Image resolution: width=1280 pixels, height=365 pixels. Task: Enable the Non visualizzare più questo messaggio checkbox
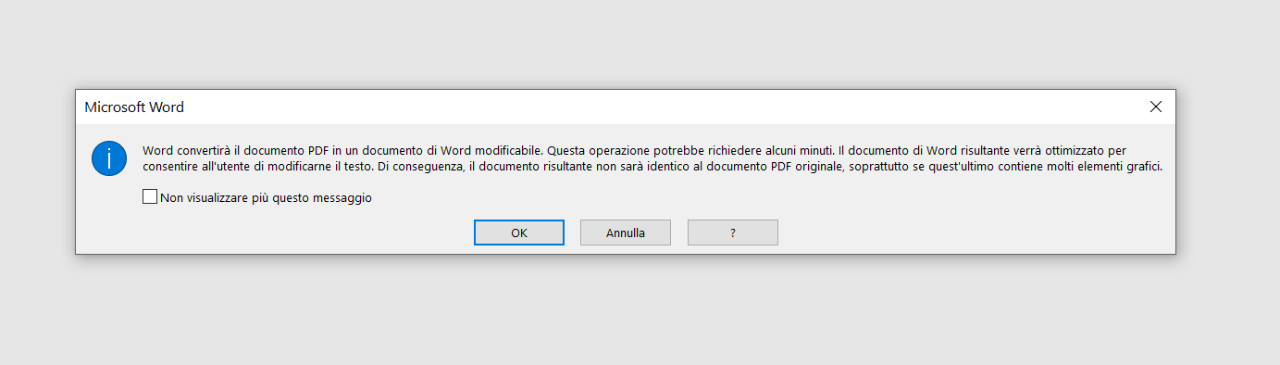point(150,198)
